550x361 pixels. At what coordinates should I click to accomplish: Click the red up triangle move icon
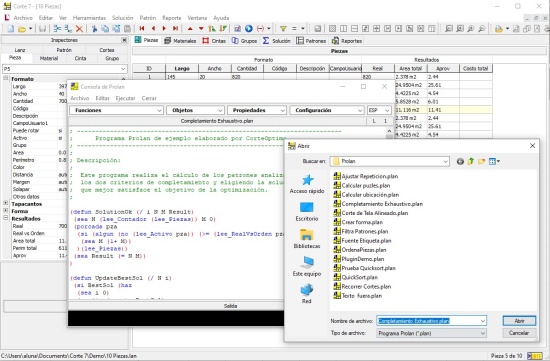[190, 29]
